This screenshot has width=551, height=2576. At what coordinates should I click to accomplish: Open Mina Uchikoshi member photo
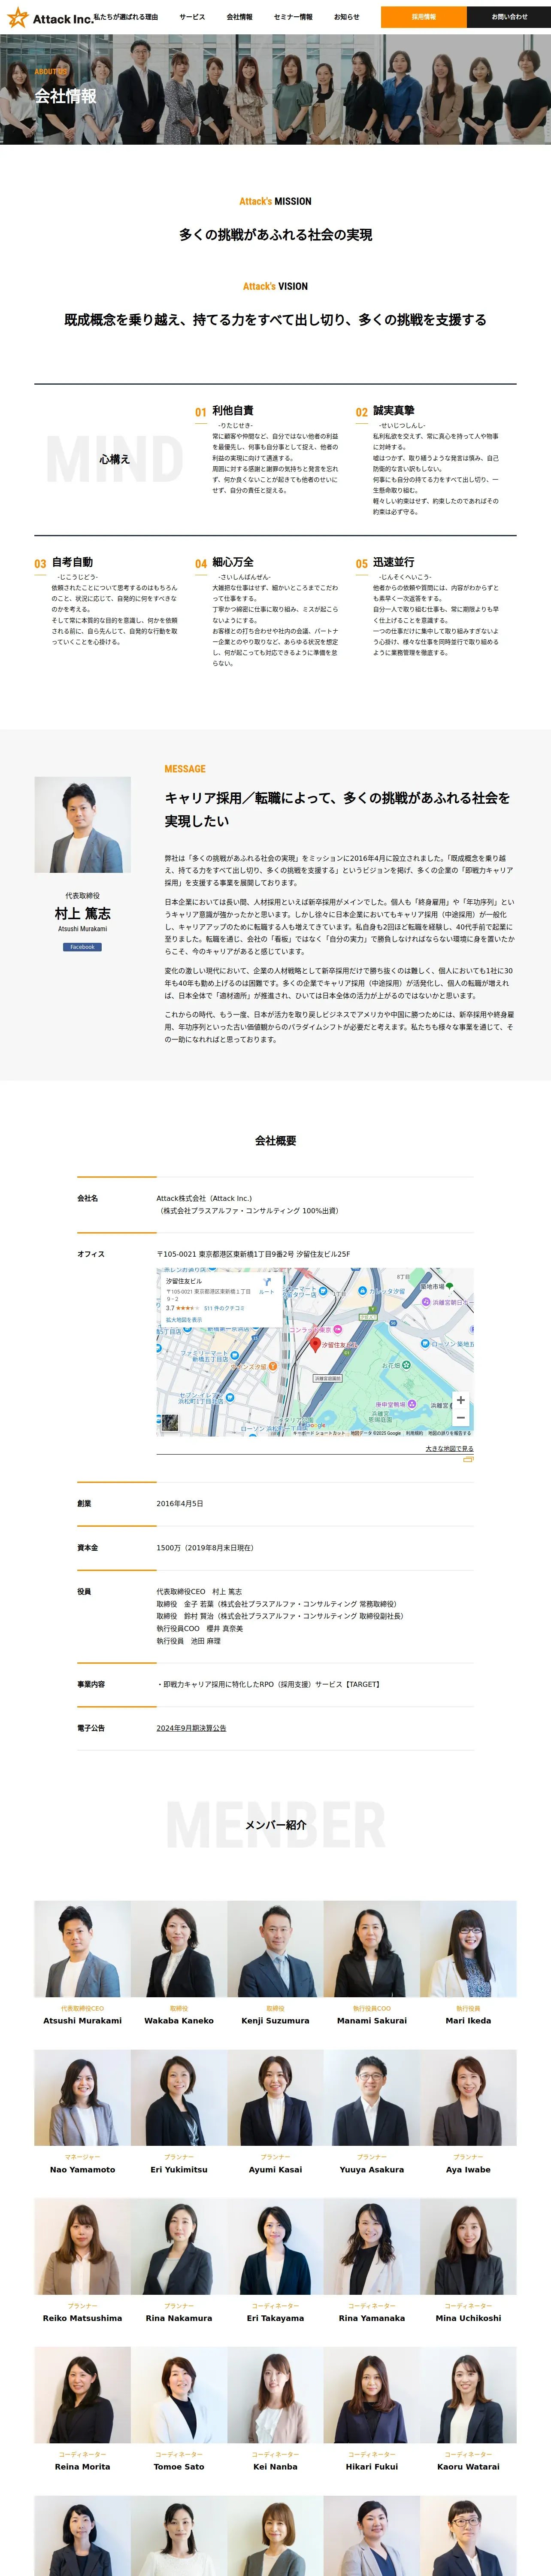468,2246
